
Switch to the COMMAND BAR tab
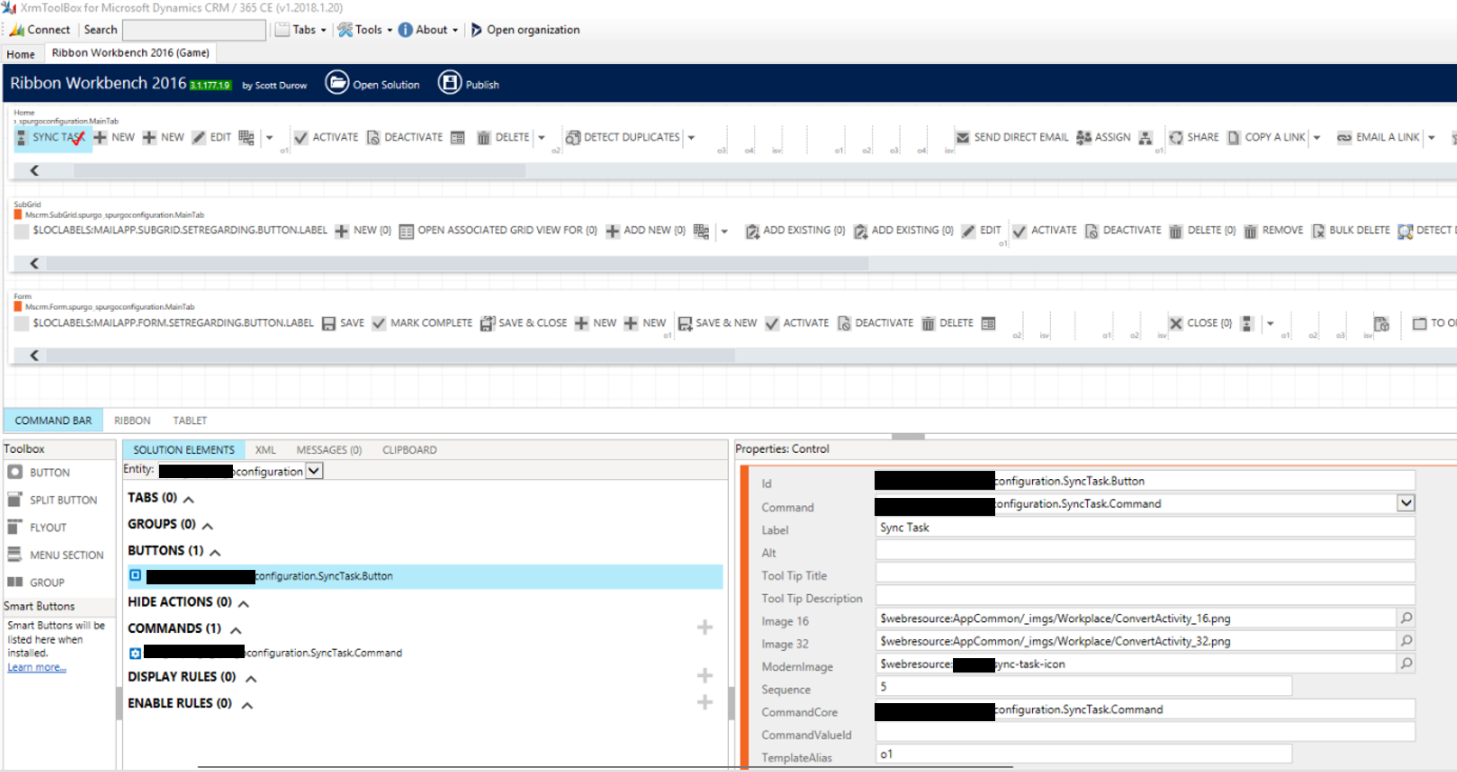click(53, 421)
